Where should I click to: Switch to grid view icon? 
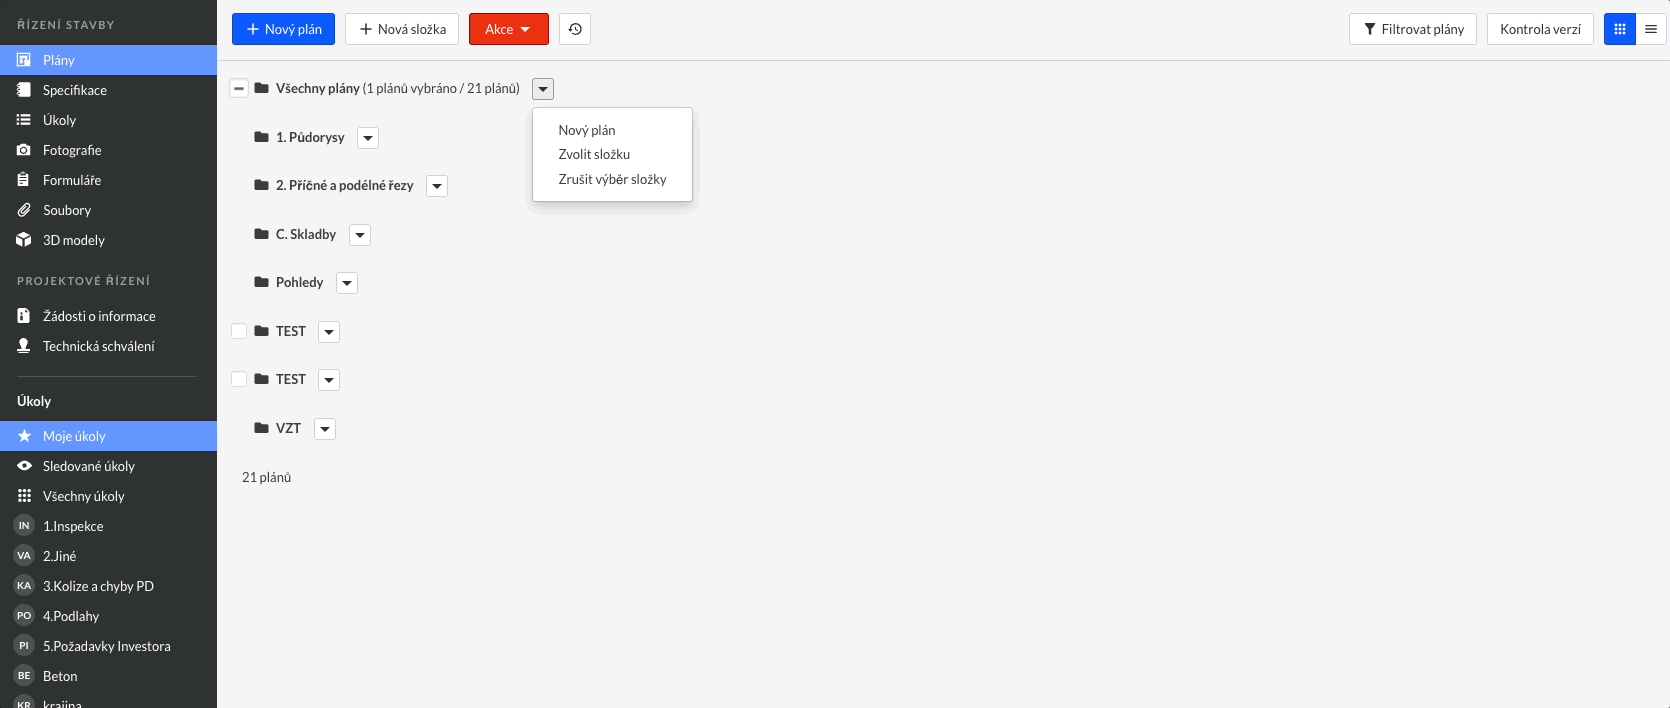1620,29
